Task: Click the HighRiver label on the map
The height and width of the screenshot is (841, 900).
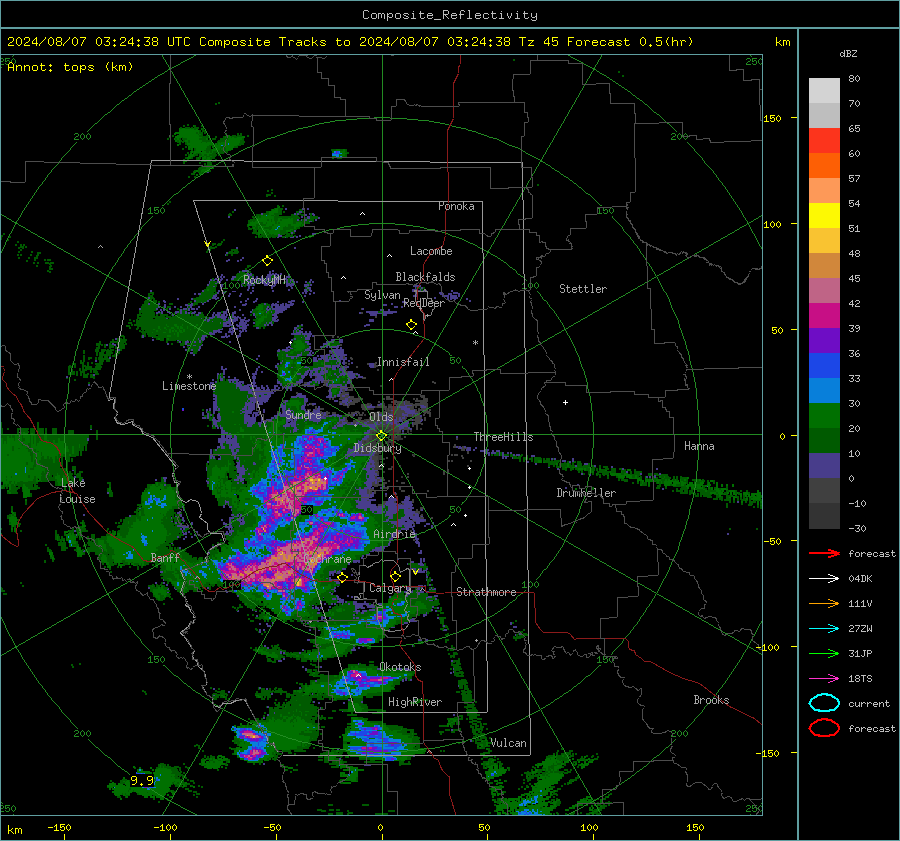Action: [x=415, y=702]
